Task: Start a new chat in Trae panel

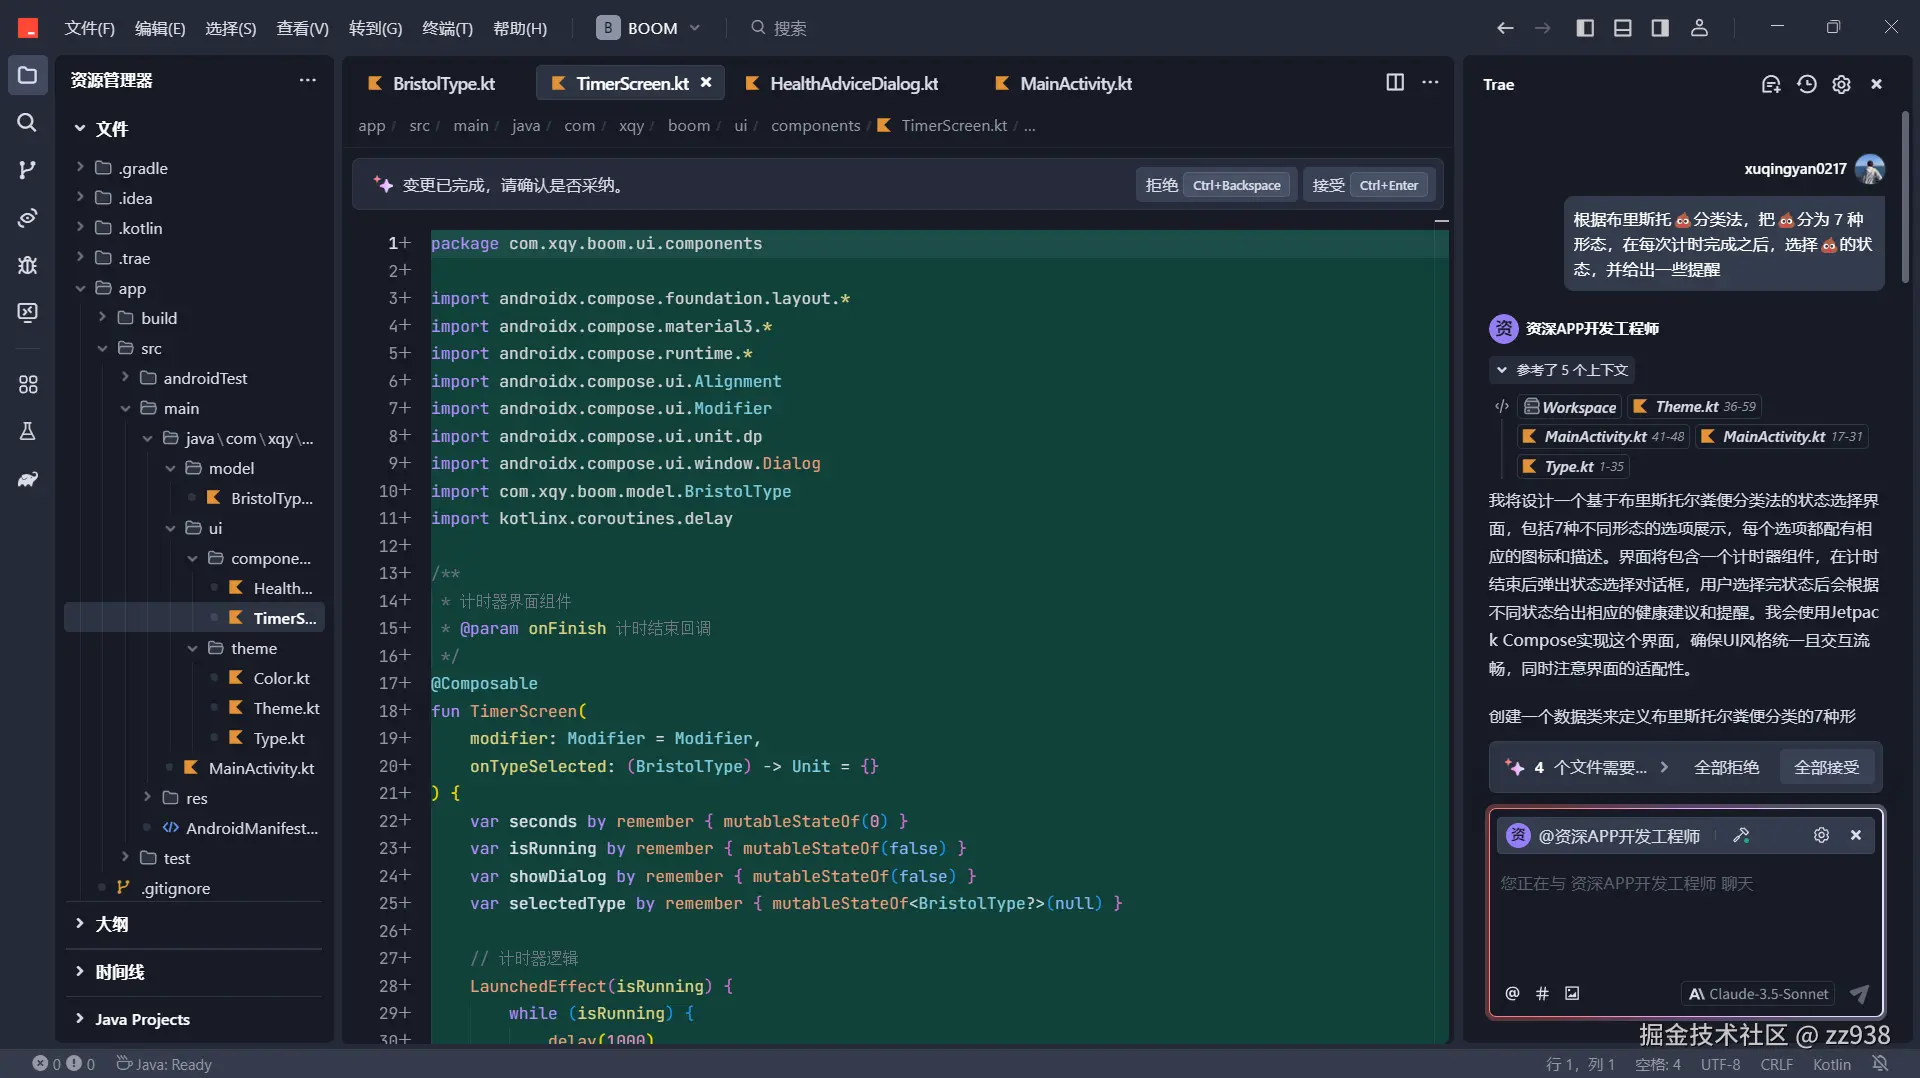Action: pos(1771,84)
